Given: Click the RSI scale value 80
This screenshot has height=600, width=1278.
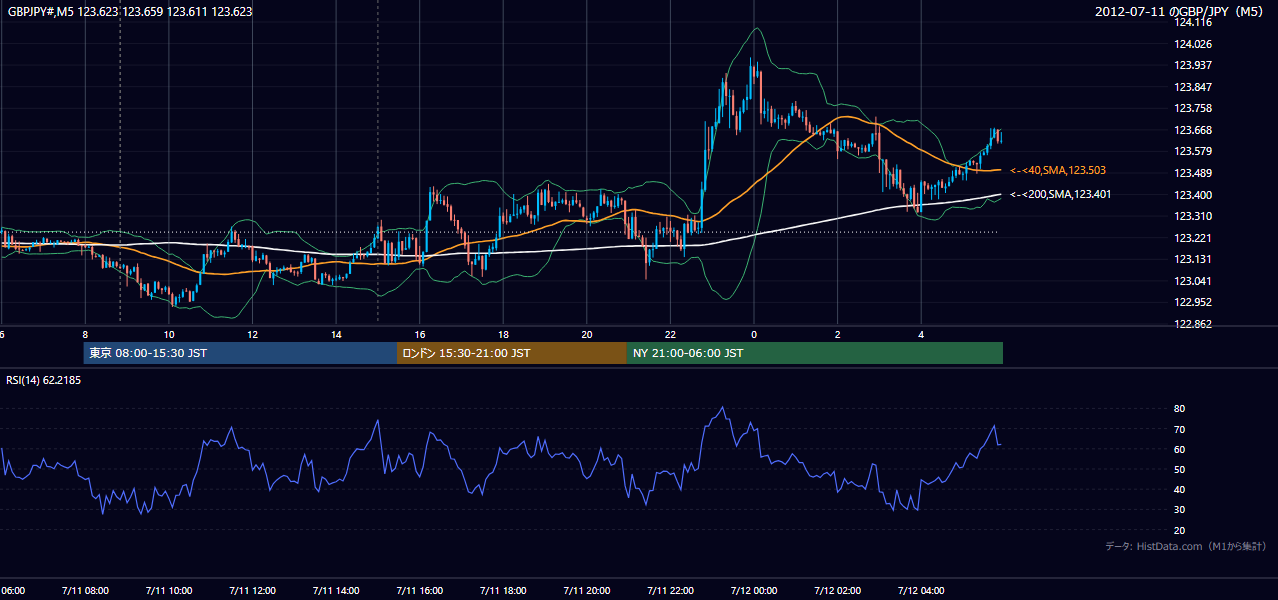Looking at the screenshot, I should point(1179,409).
